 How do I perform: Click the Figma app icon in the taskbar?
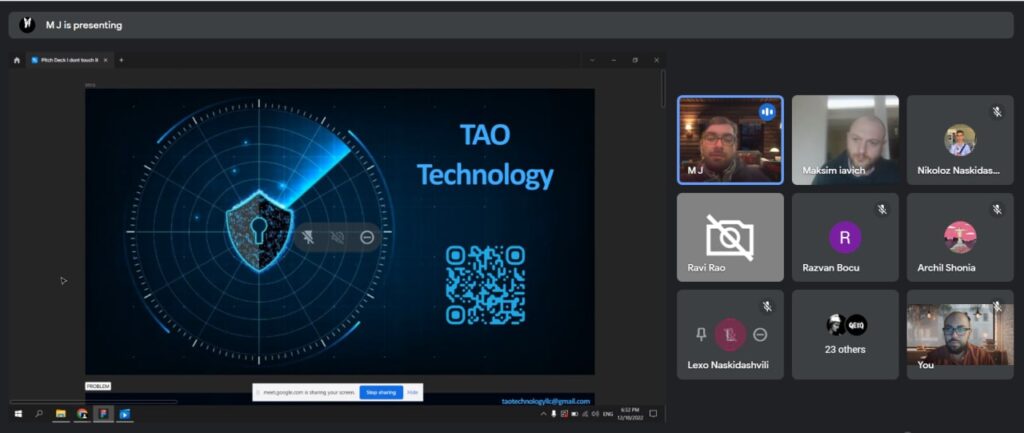[103, 413]
